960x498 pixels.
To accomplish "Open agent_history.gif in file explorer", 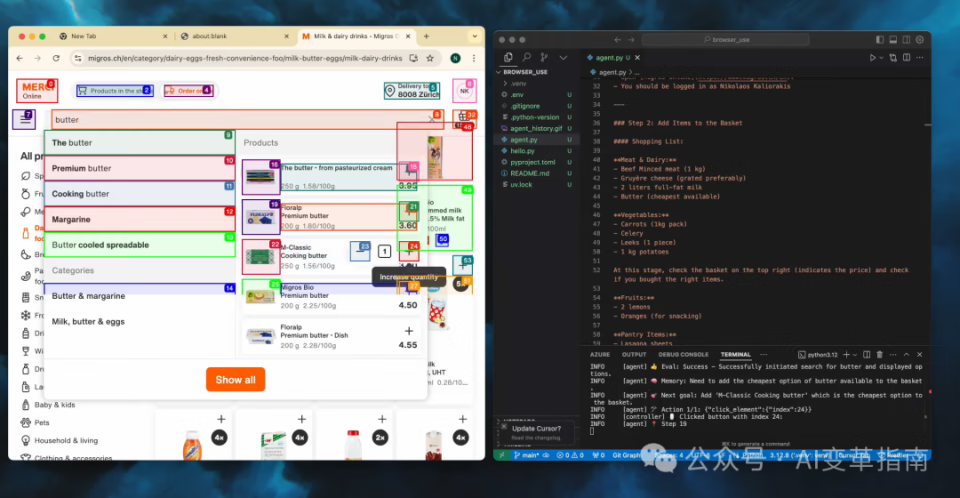I will [x=536, y=128].
